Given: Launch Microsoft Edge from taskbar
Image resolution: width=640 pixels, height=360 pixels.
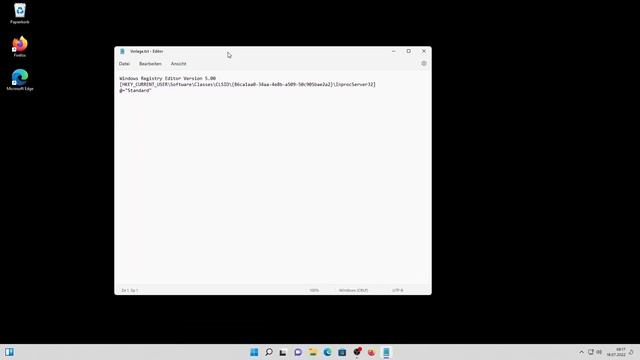Looking at the screenshot, I should (327, 352).
